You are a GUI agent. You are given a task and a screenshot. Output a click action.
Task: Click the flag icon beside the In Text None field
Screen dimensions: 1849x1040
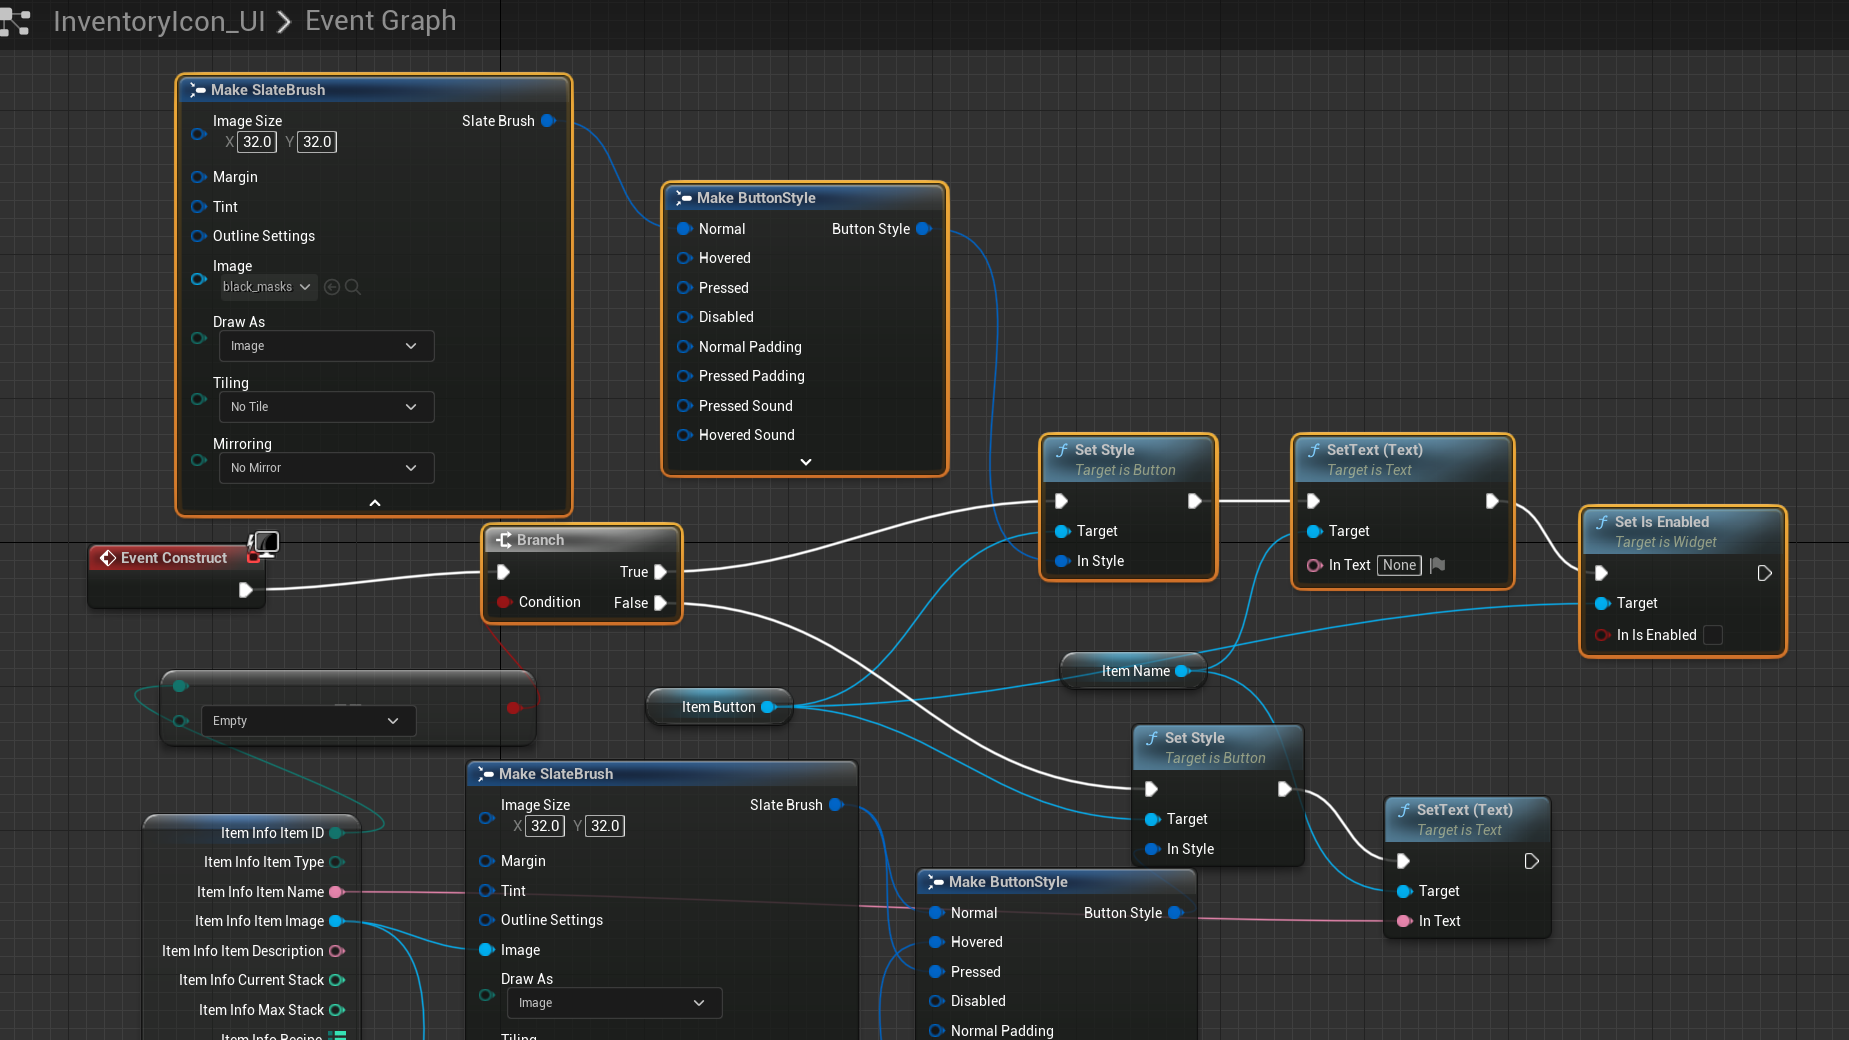[x=1438, y=565]
